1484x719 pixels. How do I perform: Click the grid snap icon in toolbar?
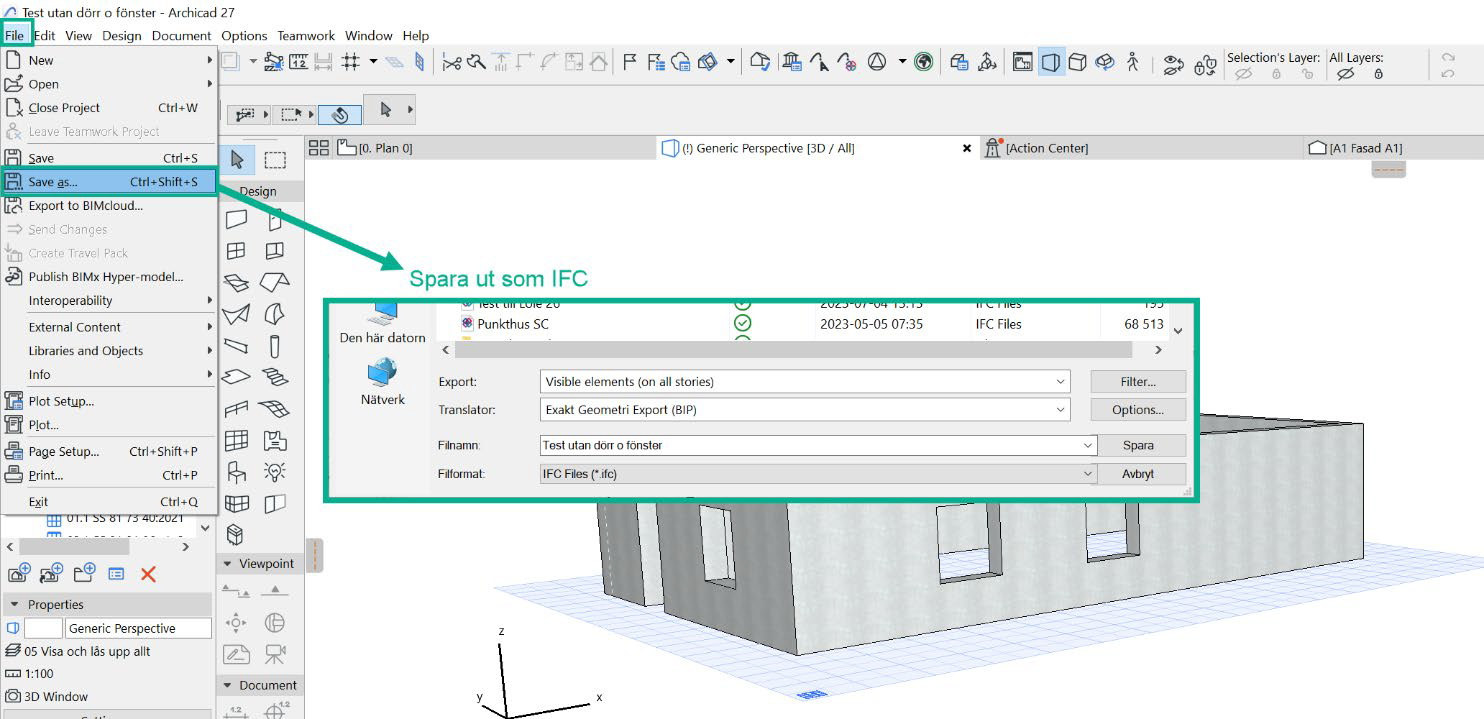(x=351, y=62)
